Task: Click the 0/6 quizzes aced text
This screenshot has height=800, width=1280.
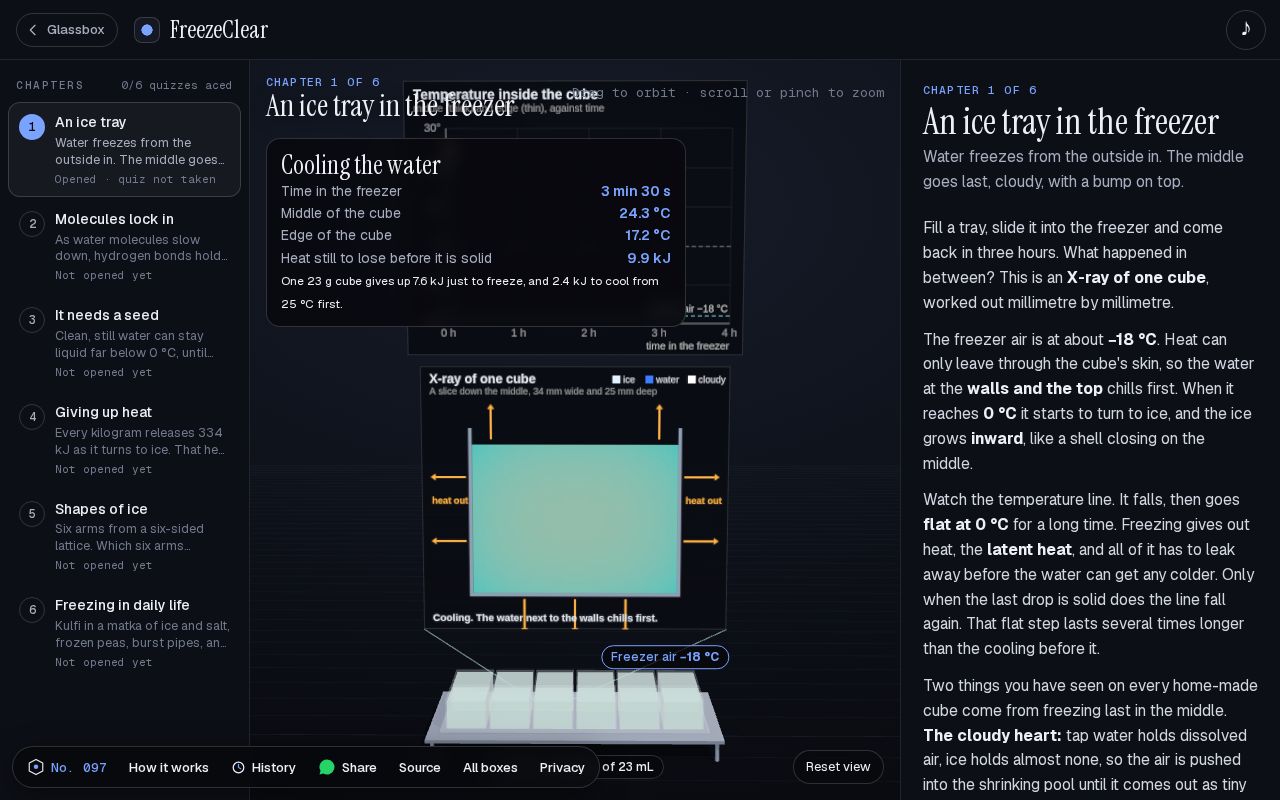Action: click(177, 86)
